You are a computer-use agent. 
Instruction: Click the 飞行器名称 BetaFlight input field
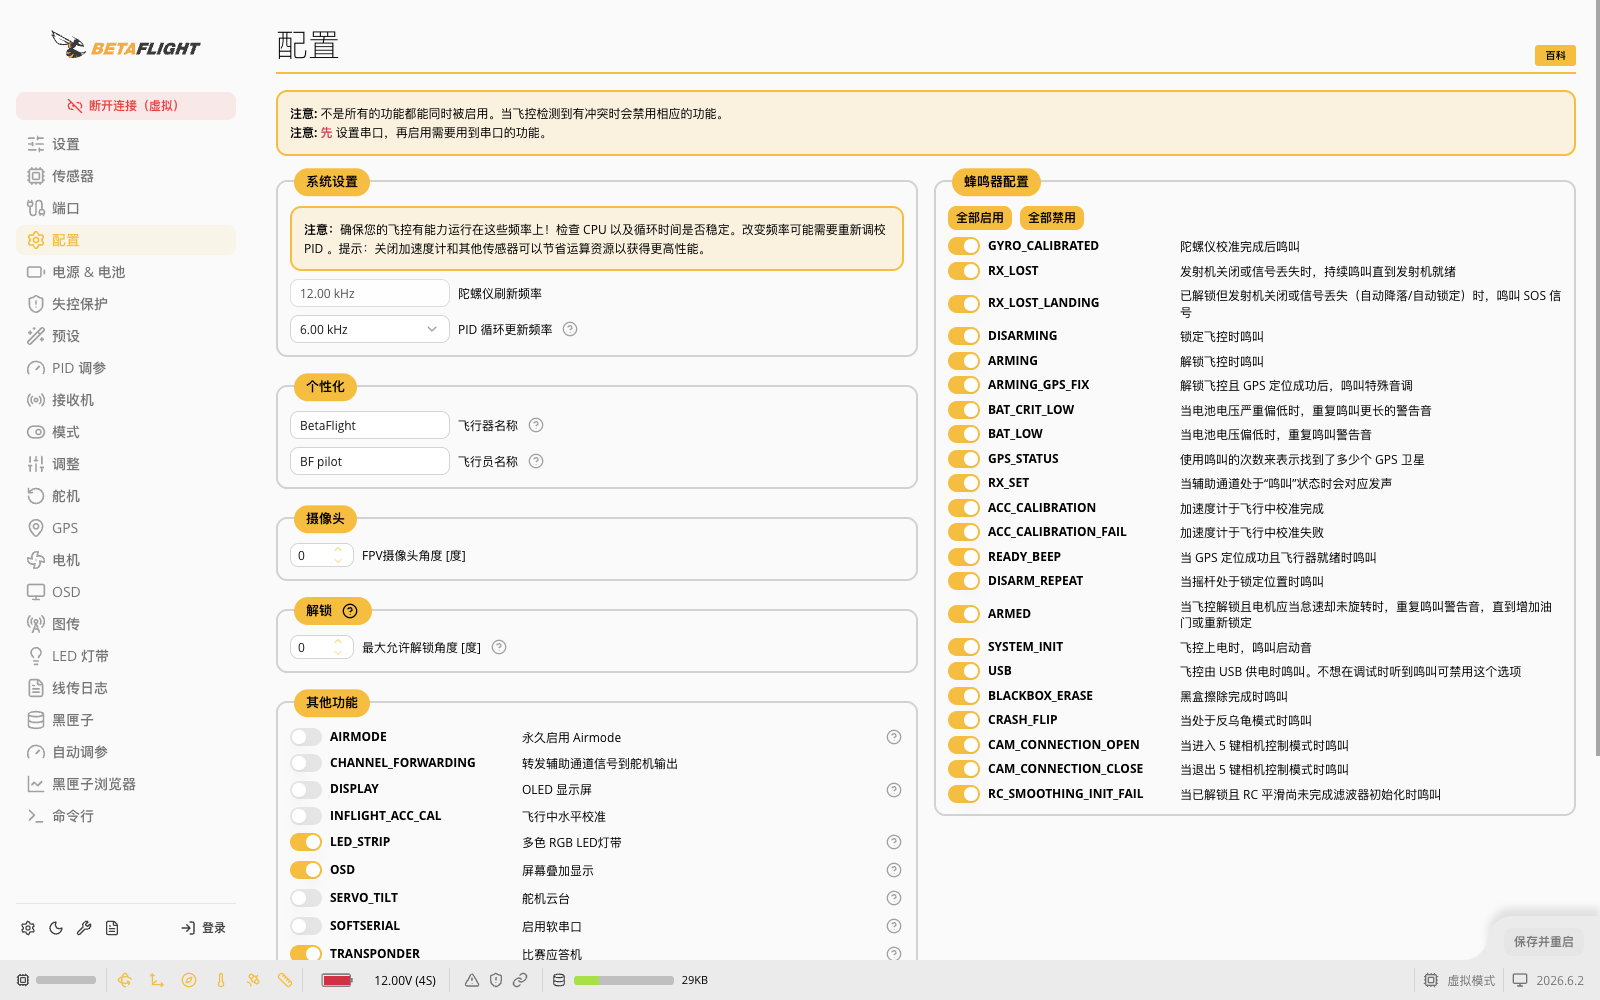(x=369, y=425)
